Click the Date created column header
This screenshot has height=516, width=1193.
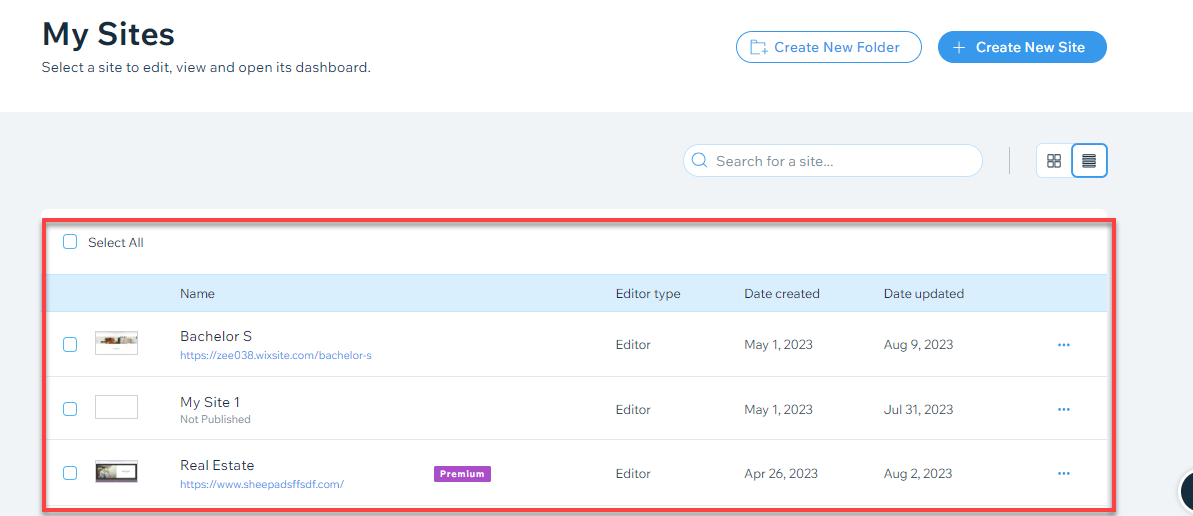point(781,293)
